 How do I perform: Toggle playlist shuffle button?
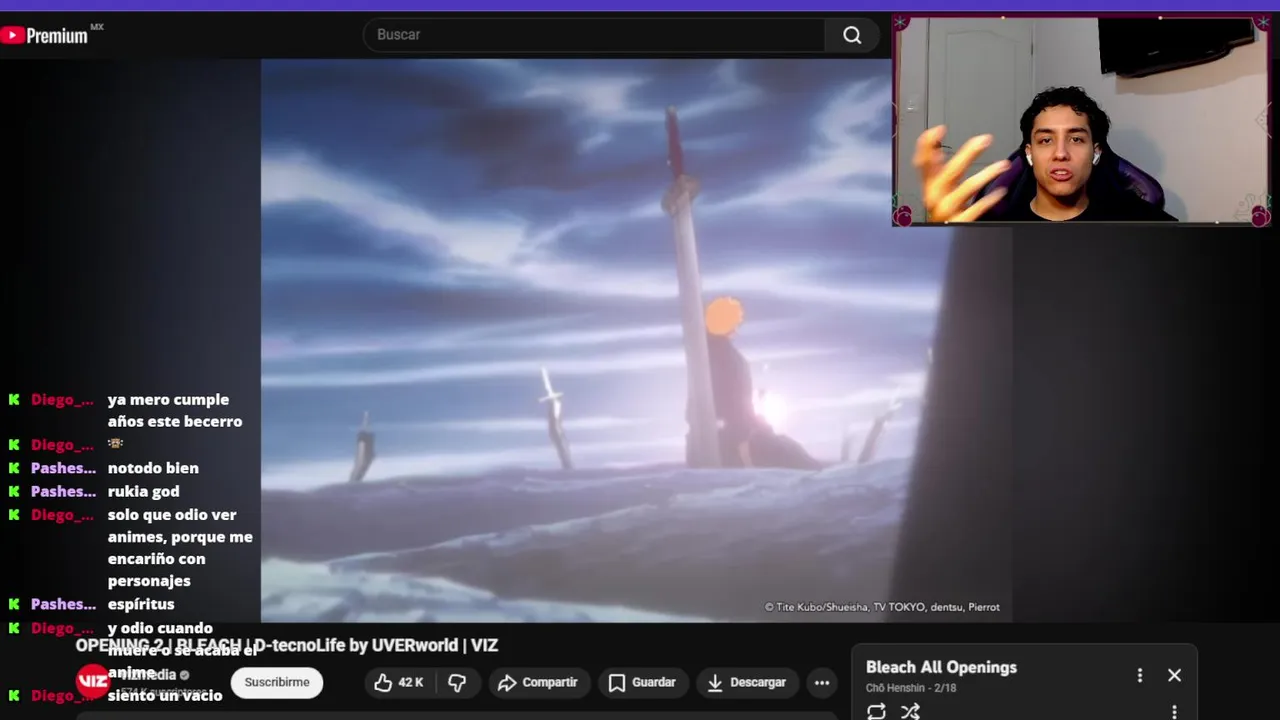[x=910, y=711]
